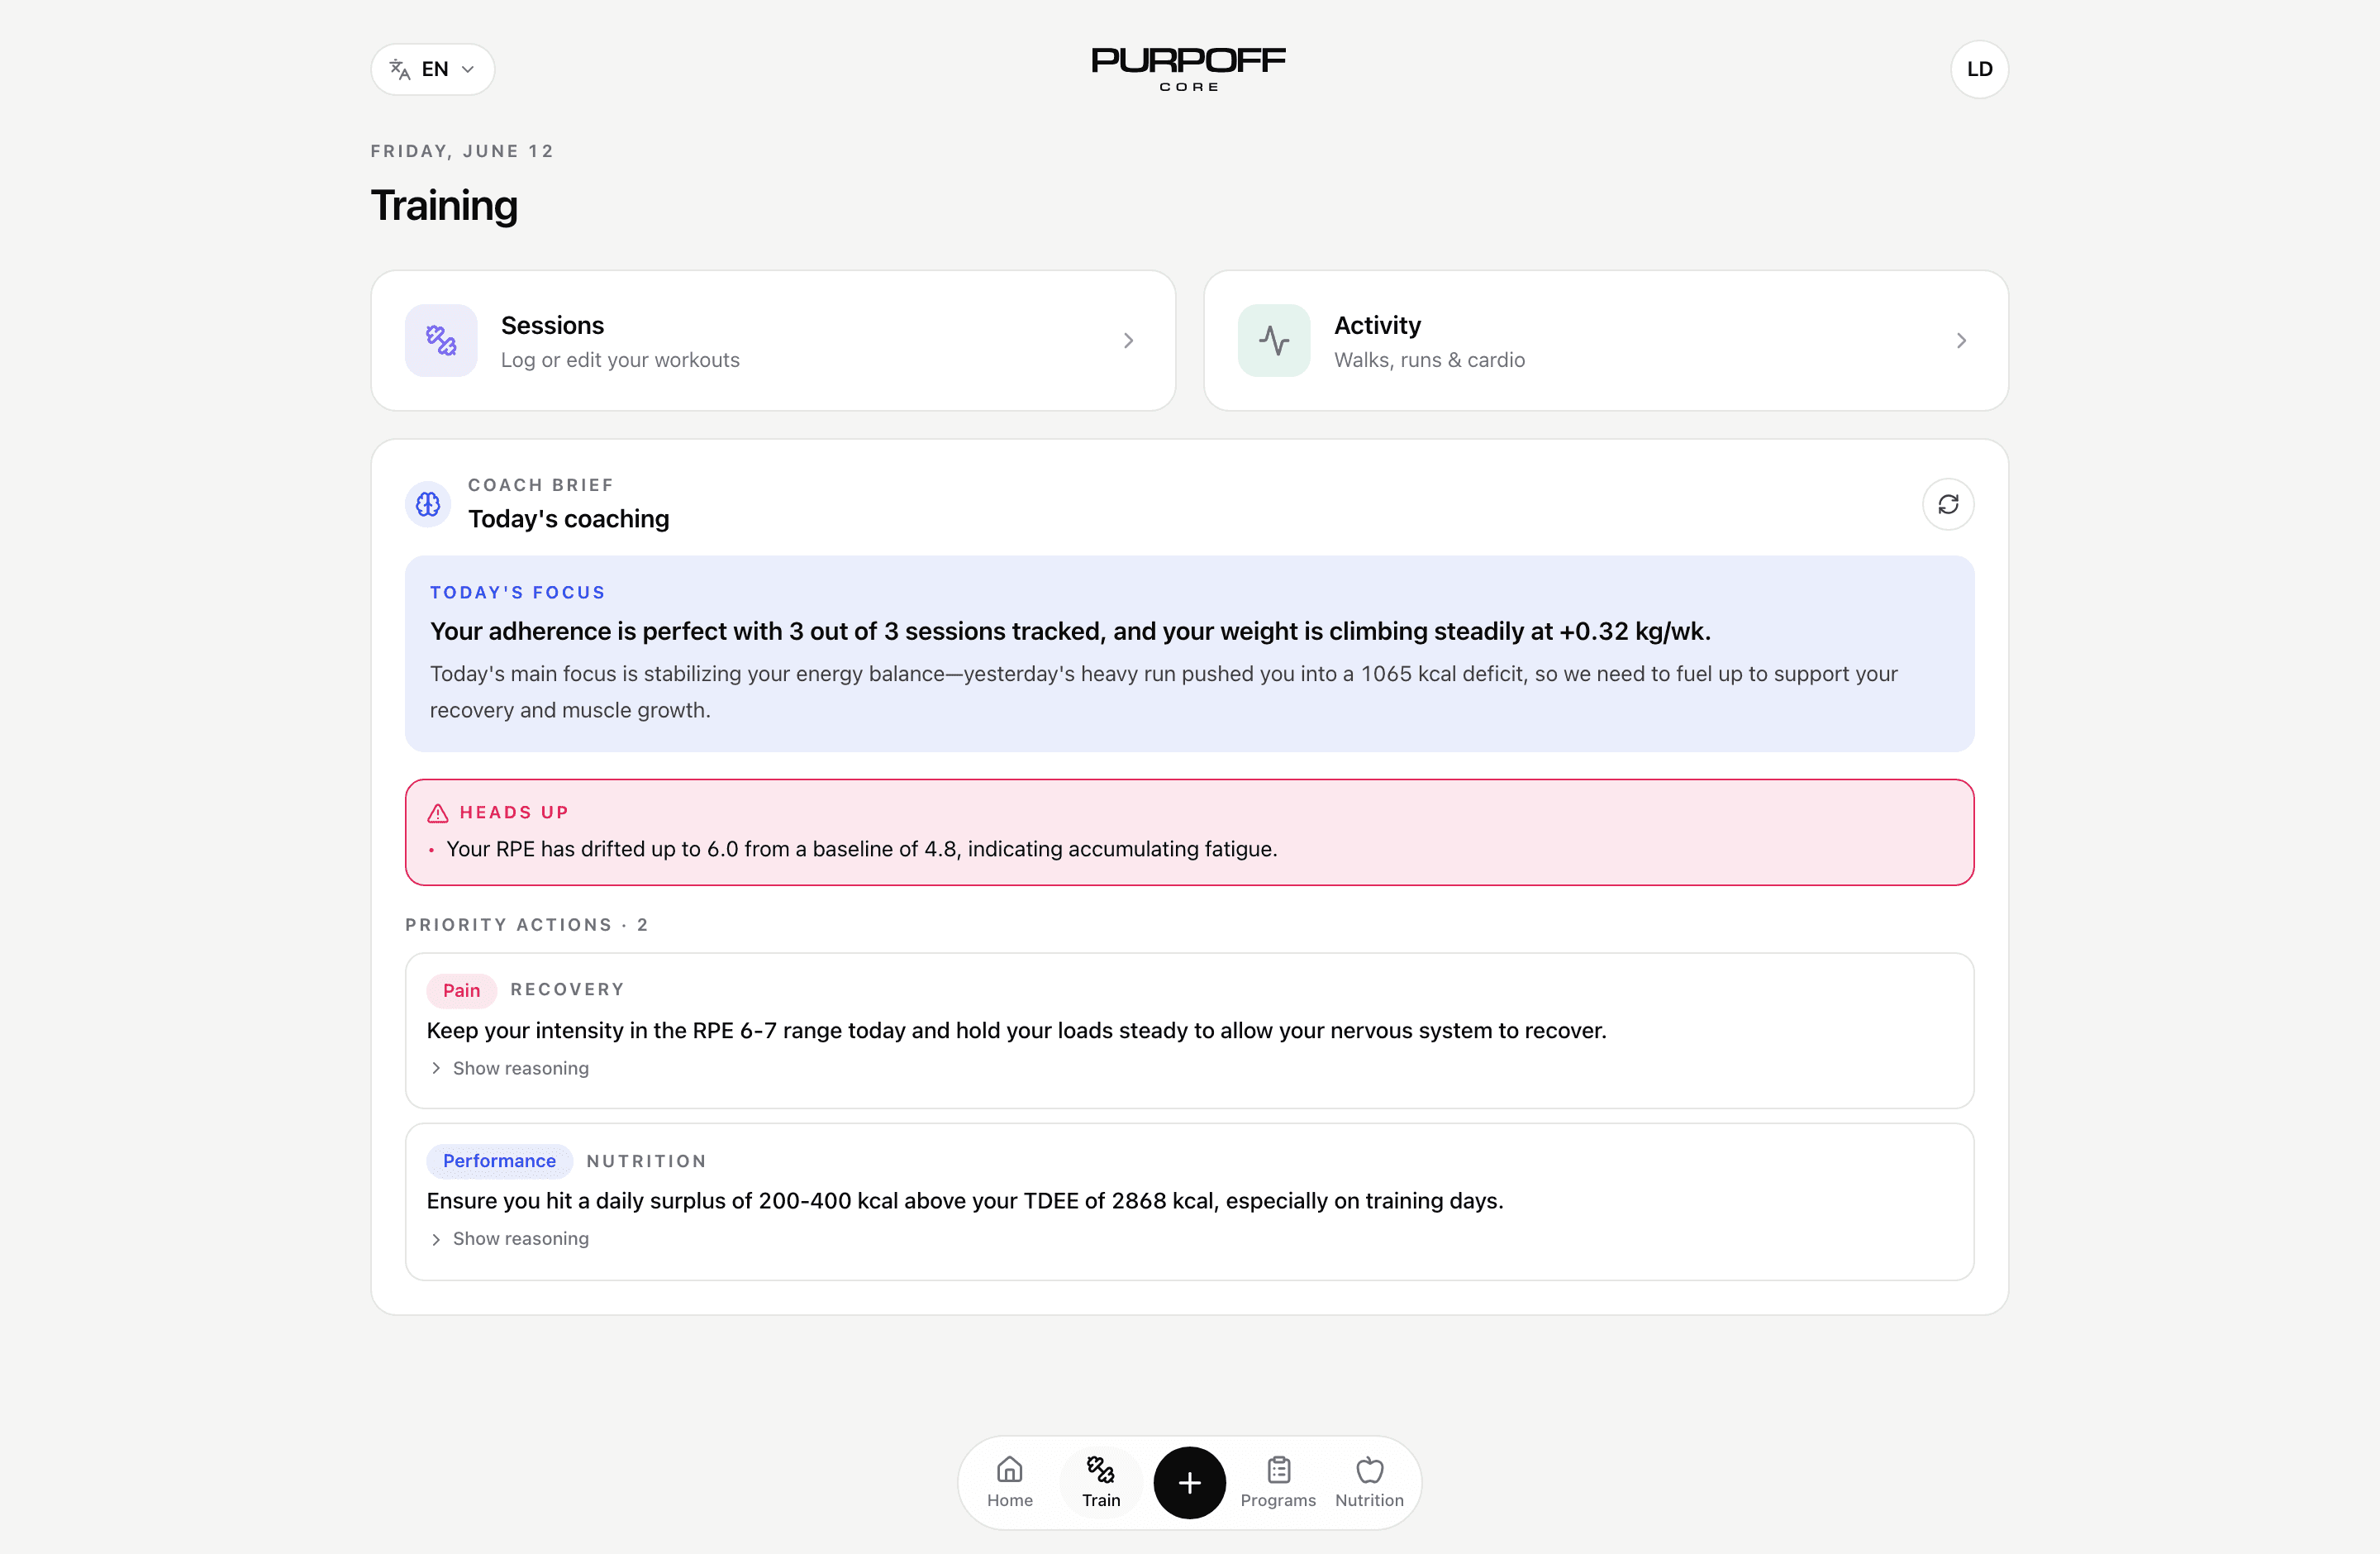Image resolution: width=2380 pixels, height=1554 pixels.
Task: Select the Train tab
Action: coord(1100,1482)
